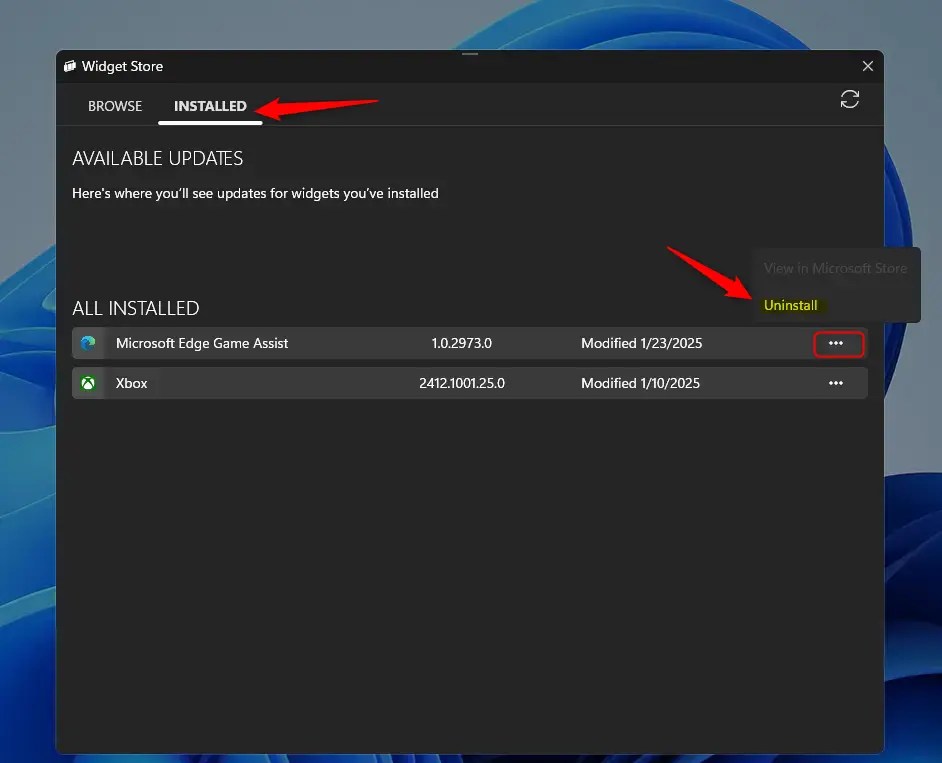Screen dimensions: 942x763
Task: Click Modified 1/10/2025 date
Action: tap(640, 383)
